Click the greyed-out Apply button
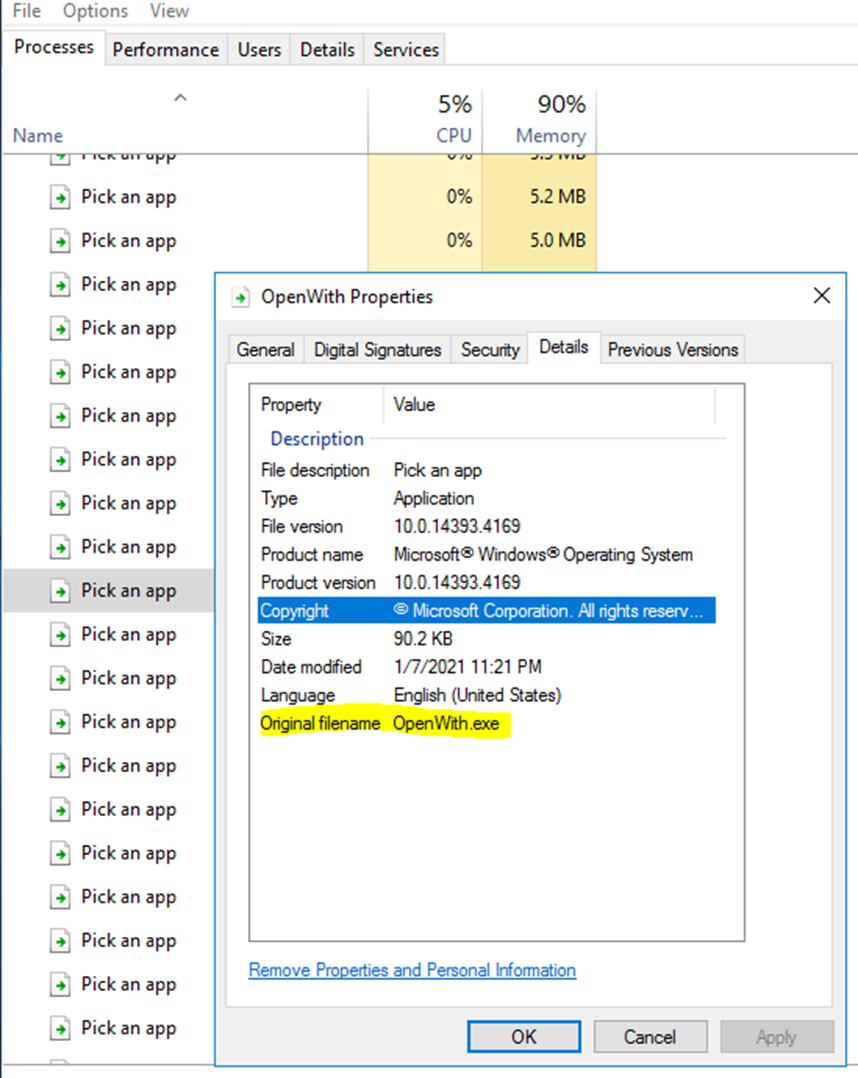 776,1036
